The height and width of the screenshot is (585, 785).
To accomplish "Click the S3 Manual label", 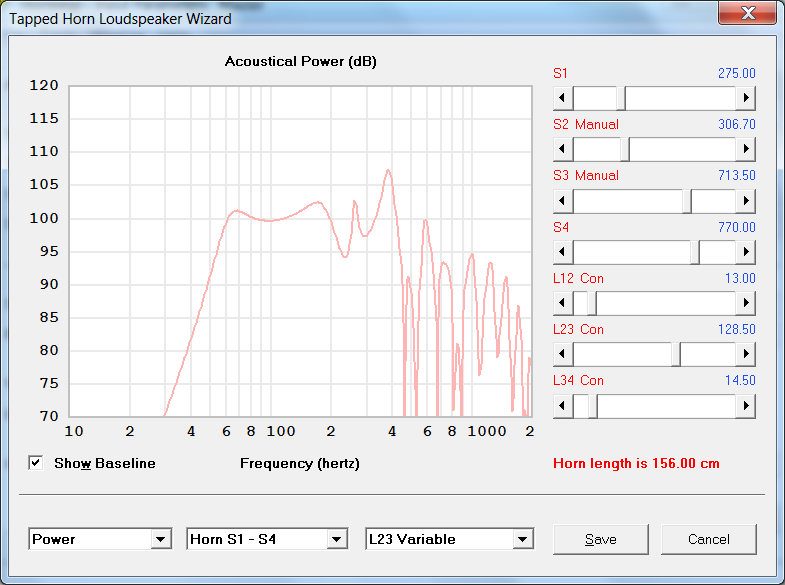I will point(586,175).
